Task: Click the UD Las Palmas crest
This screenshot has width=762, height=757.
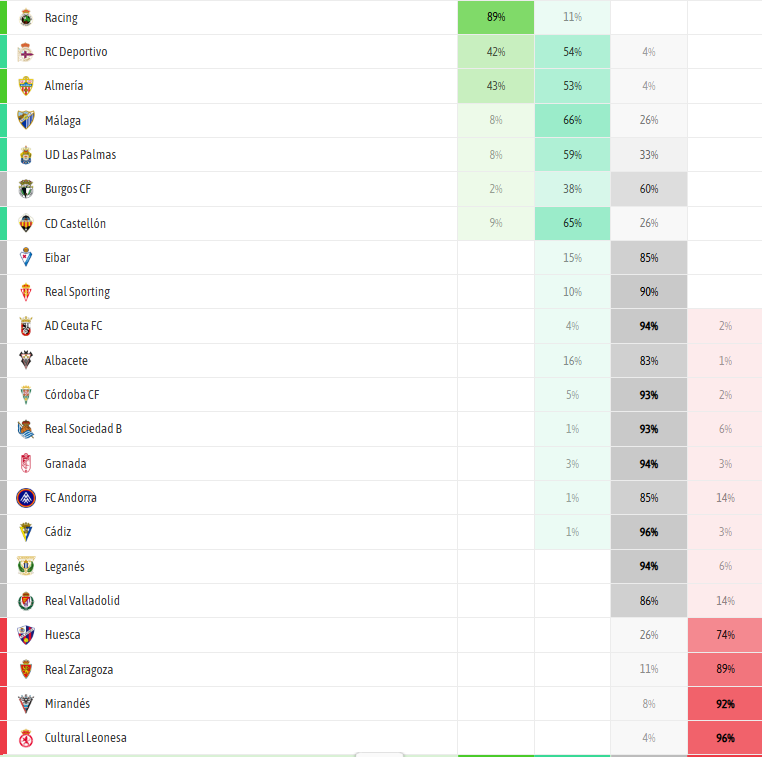Action: (26, 155)
